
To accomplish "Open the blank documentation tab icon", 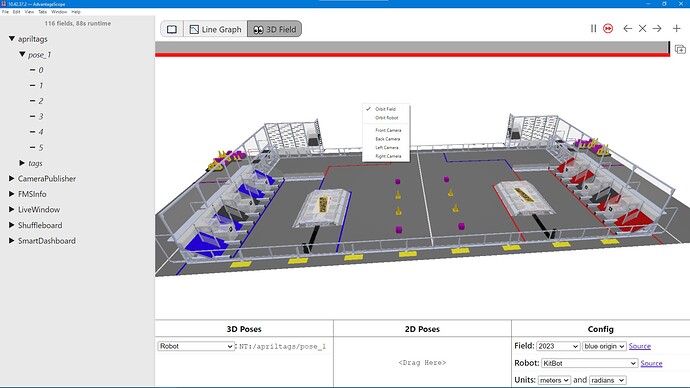I will click(172, 29).
